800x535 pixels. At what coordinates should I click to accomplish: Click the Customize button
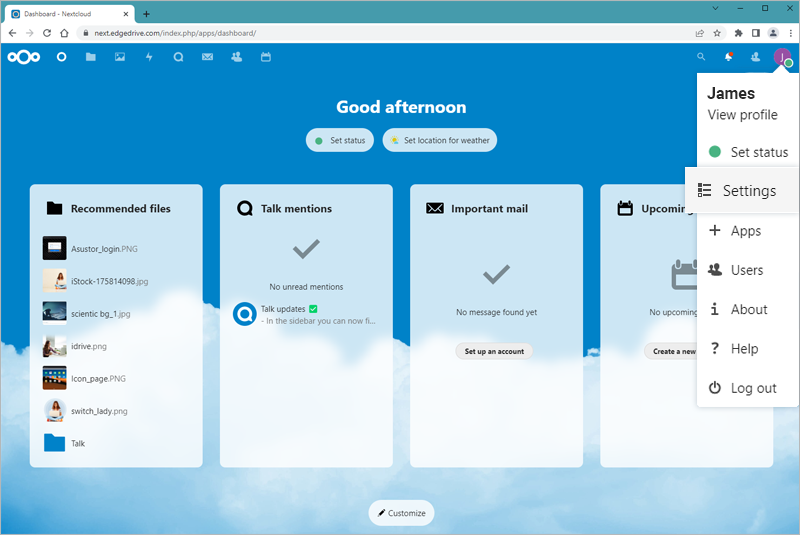[402, 513]
